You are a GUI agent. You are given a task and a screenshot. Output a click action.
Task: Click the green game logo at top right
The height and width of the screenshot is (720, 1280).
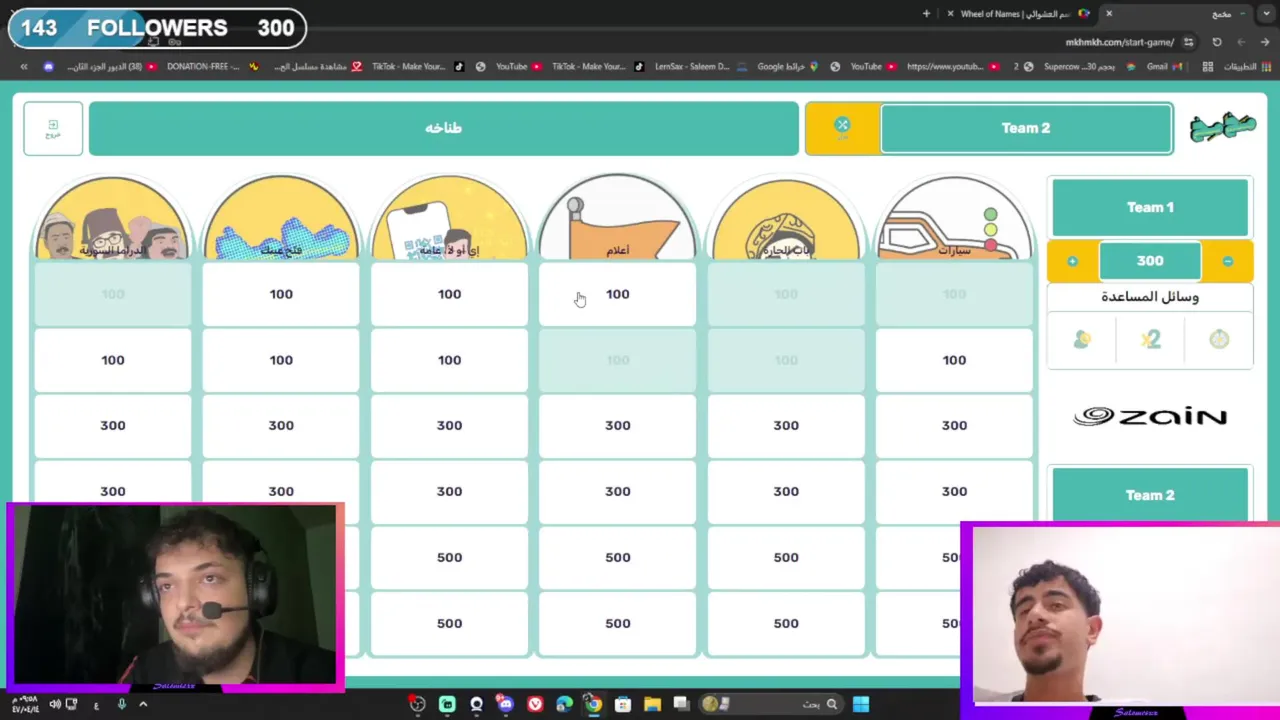[x=1222, y=128]
